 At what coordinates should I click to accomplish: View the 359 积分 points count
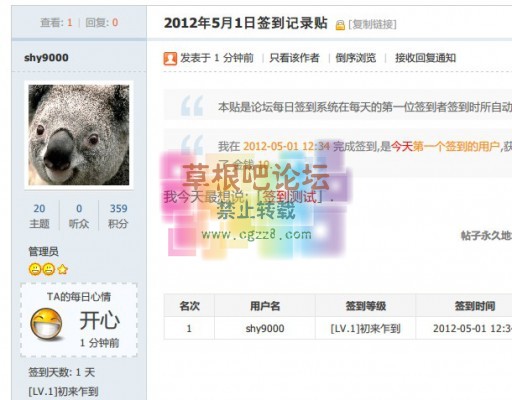(118, 216)
